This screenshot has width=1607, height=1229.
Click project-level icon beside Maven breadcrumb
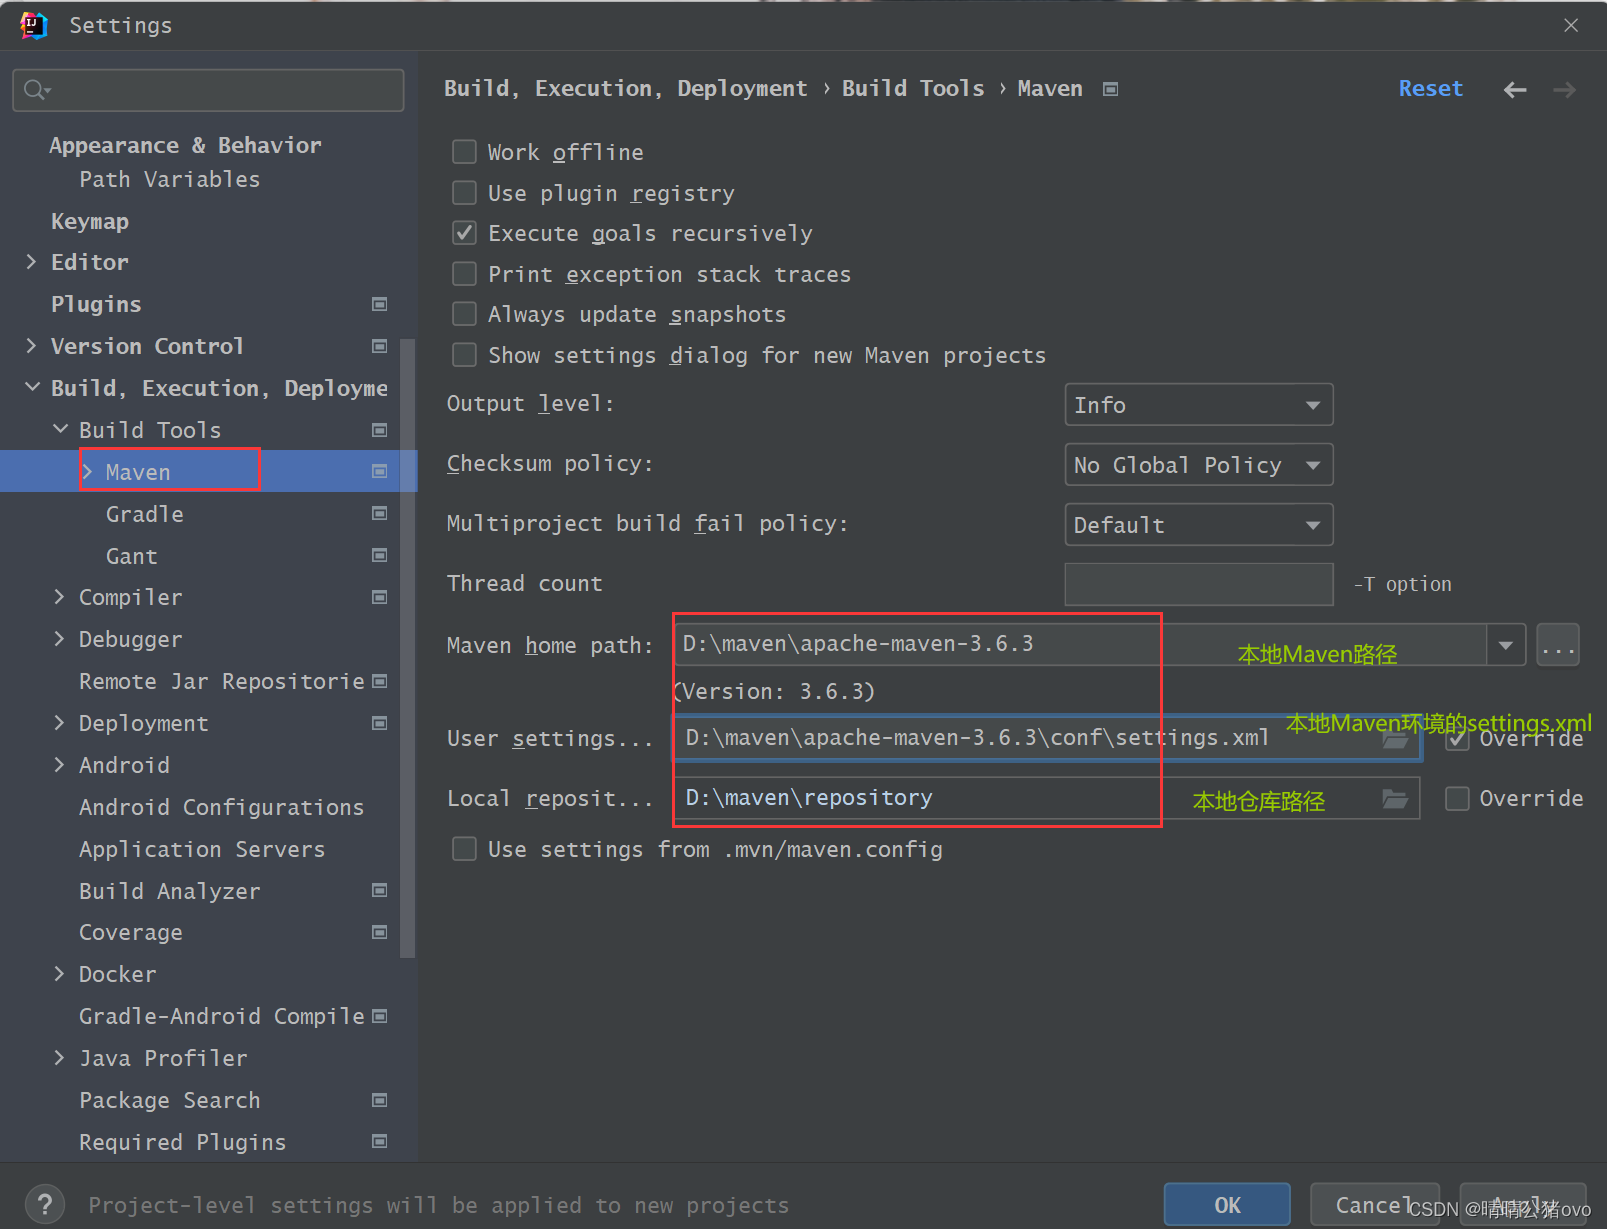click(x=1110, y=89)
